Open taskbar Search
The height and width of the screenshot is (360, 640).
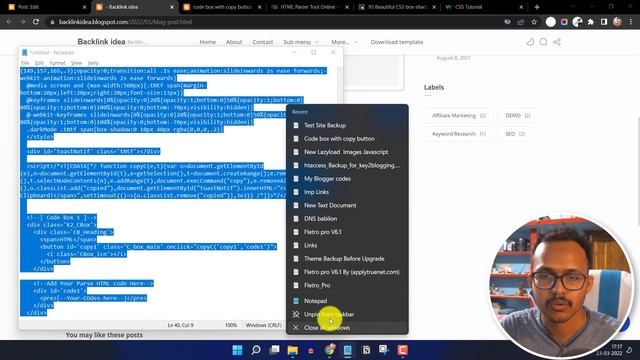click(256, 350)
